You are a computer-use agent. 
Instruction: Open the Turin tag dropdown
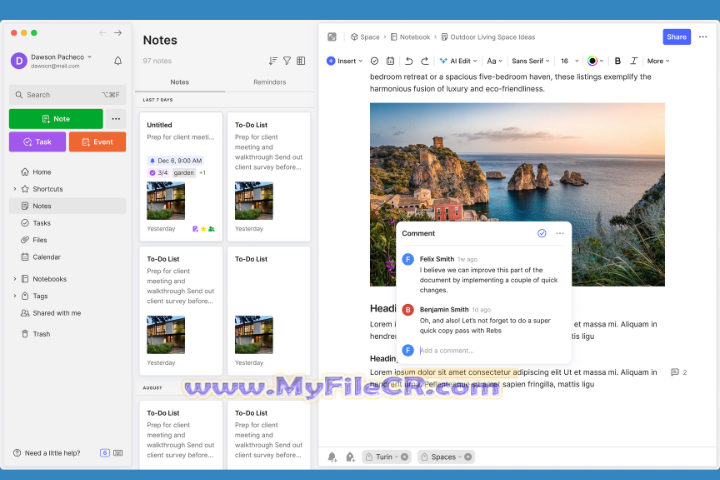(396, 457)
